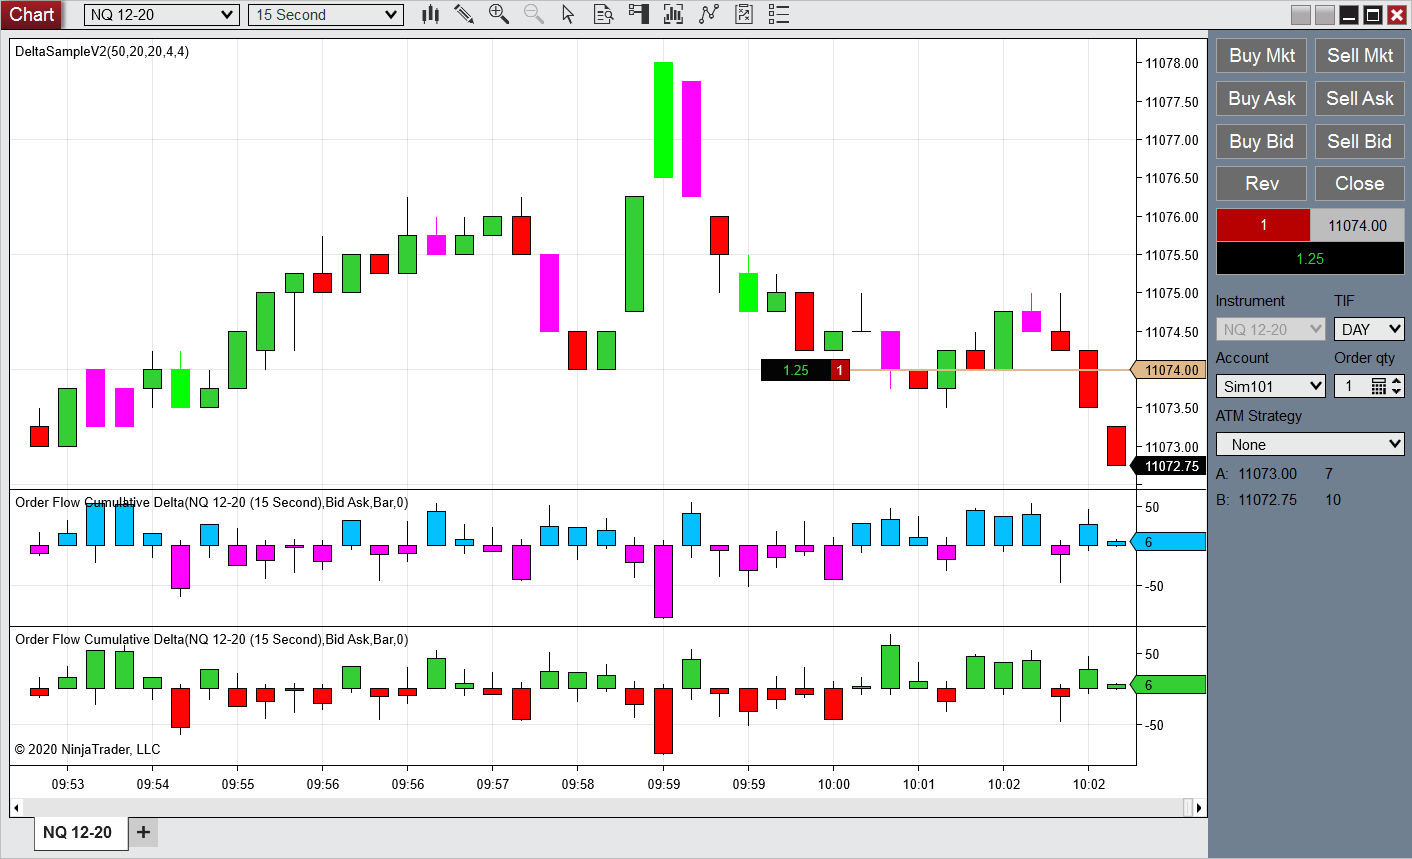Select the drawing tools pencil icon
Screen dimensions: 1412x859
click(464, 14)
